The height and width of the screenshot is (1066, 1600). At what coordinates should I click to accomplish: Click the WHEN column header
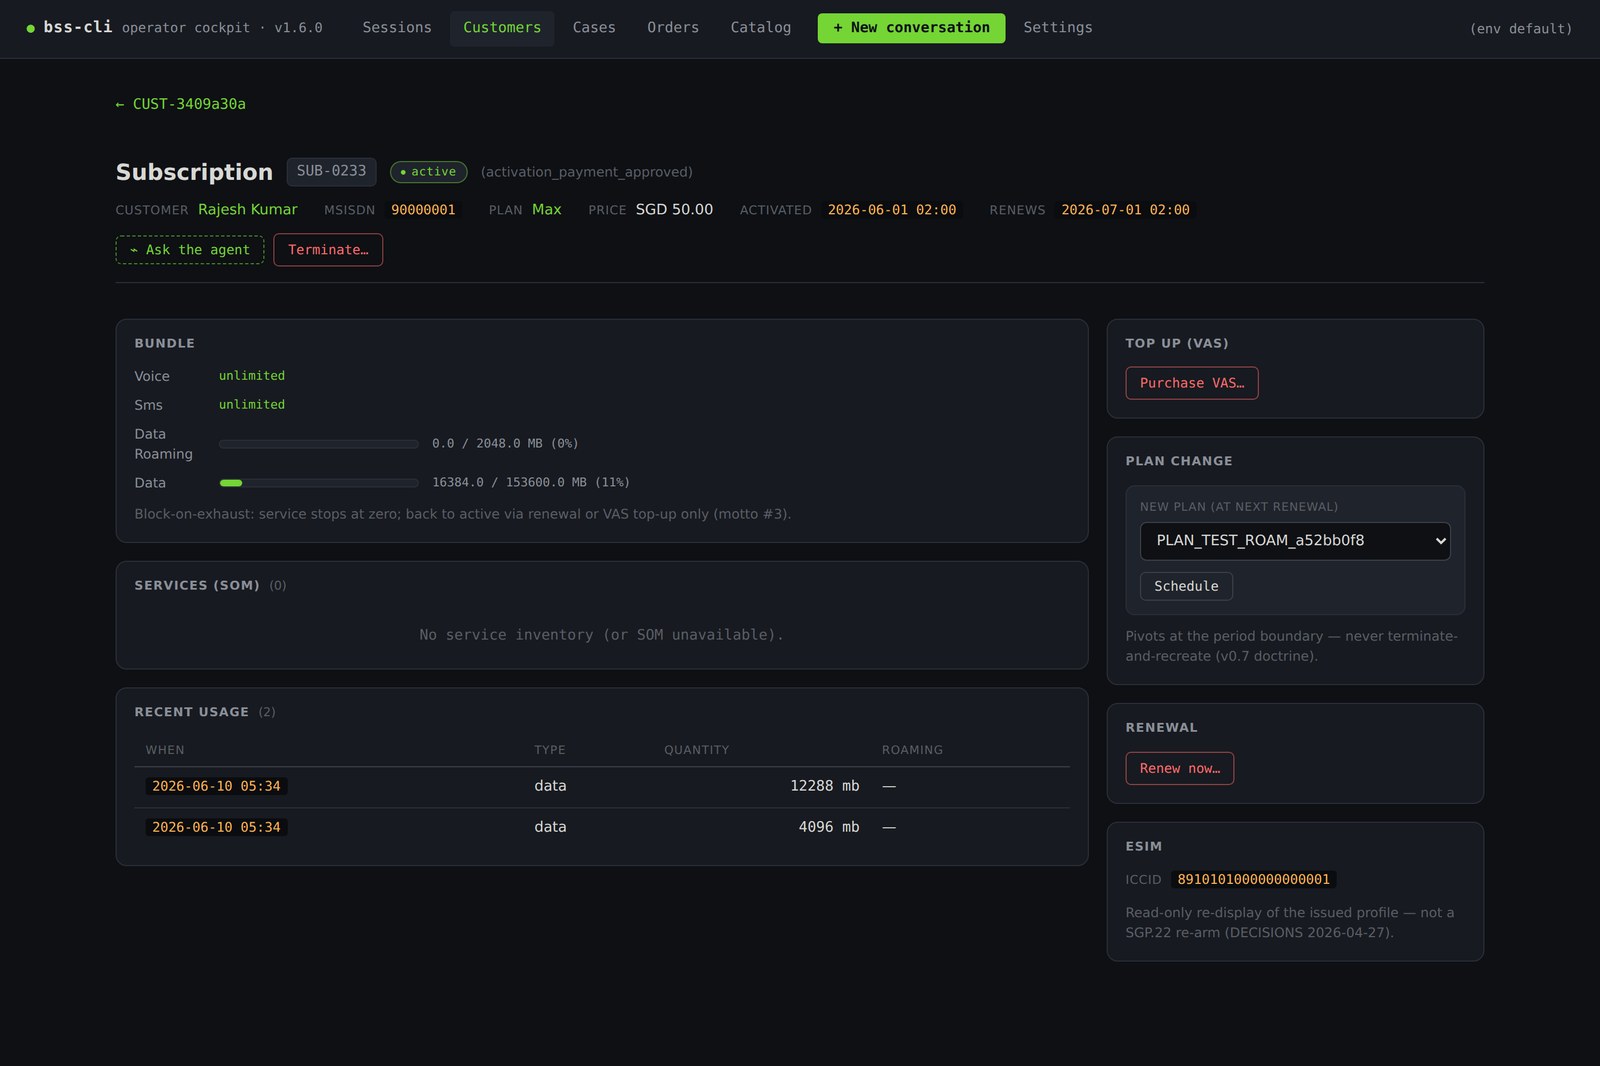[x=165, y=750]
